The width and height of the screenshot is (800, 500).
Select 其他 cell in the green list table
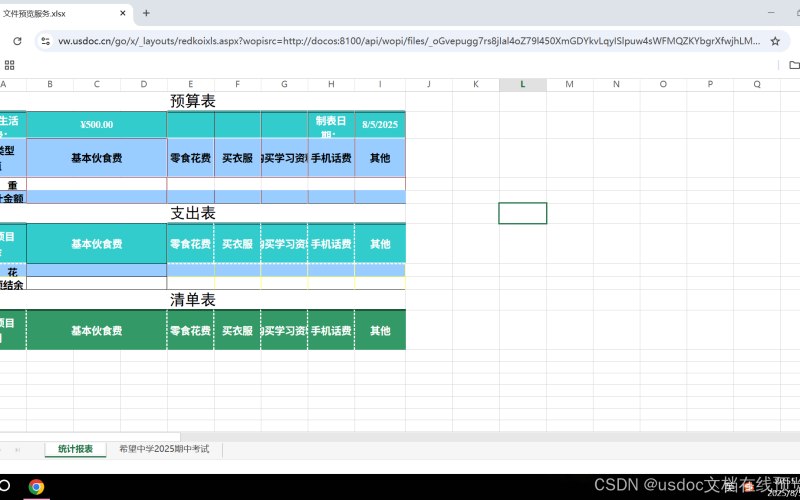coord(380,331)
